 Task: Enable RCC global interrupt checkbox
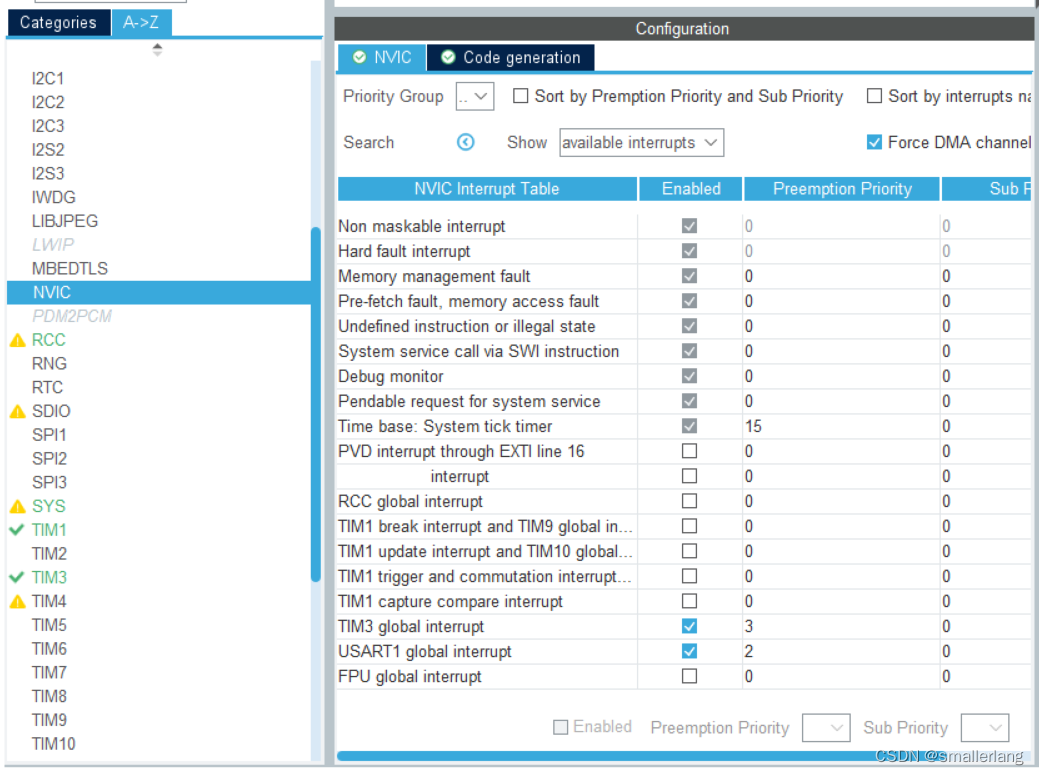point(690,501)
